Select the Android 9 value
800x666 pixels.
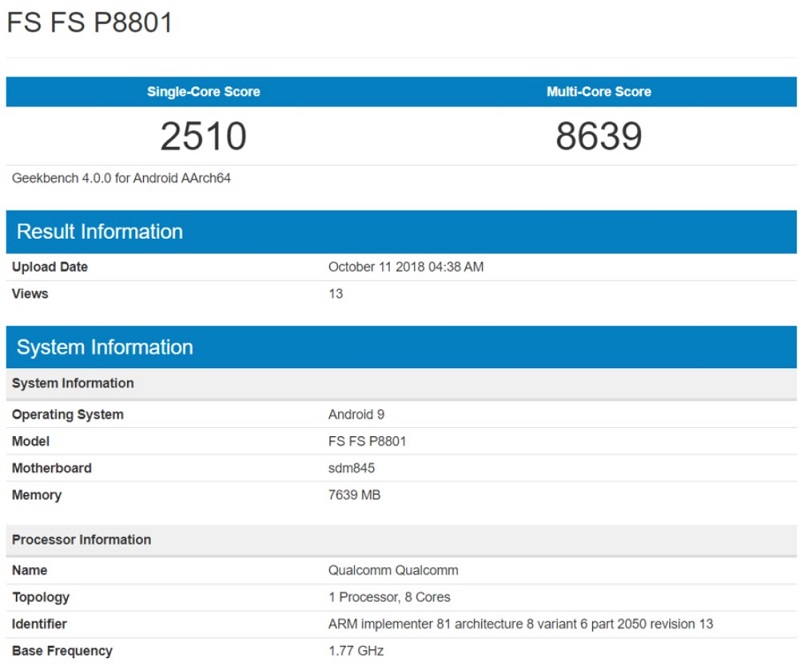point(356,414)
